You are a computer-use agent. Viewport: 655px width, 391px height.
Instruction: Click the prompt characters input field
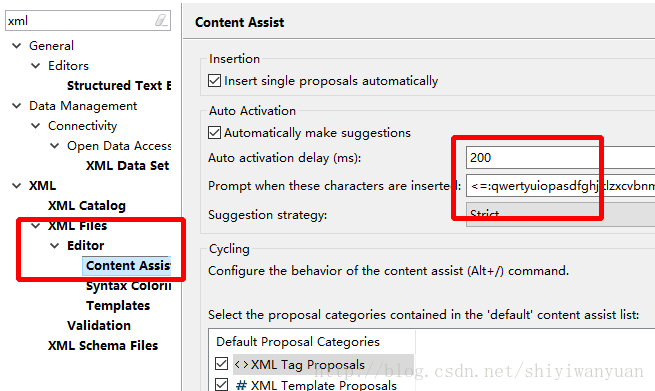coord(560,186)
